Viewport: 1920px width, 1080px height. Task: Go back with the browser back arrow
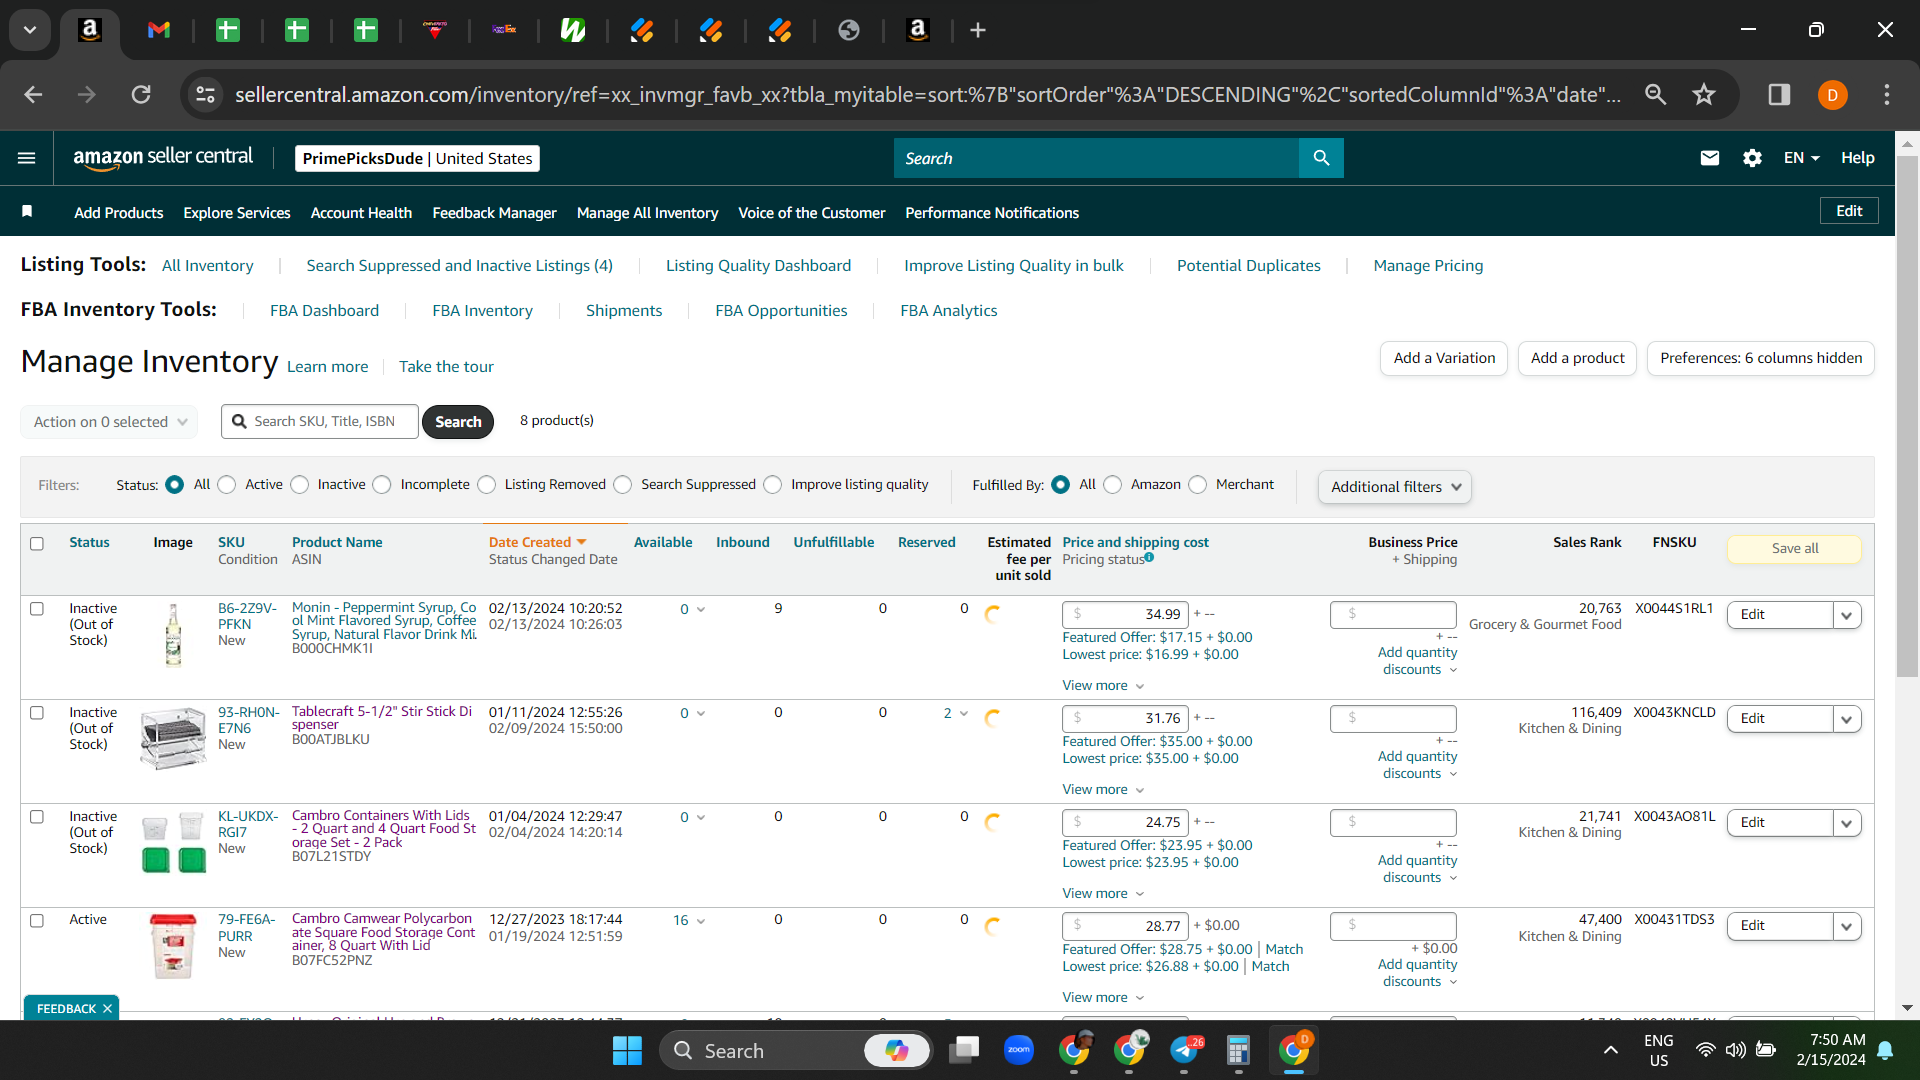33,94
